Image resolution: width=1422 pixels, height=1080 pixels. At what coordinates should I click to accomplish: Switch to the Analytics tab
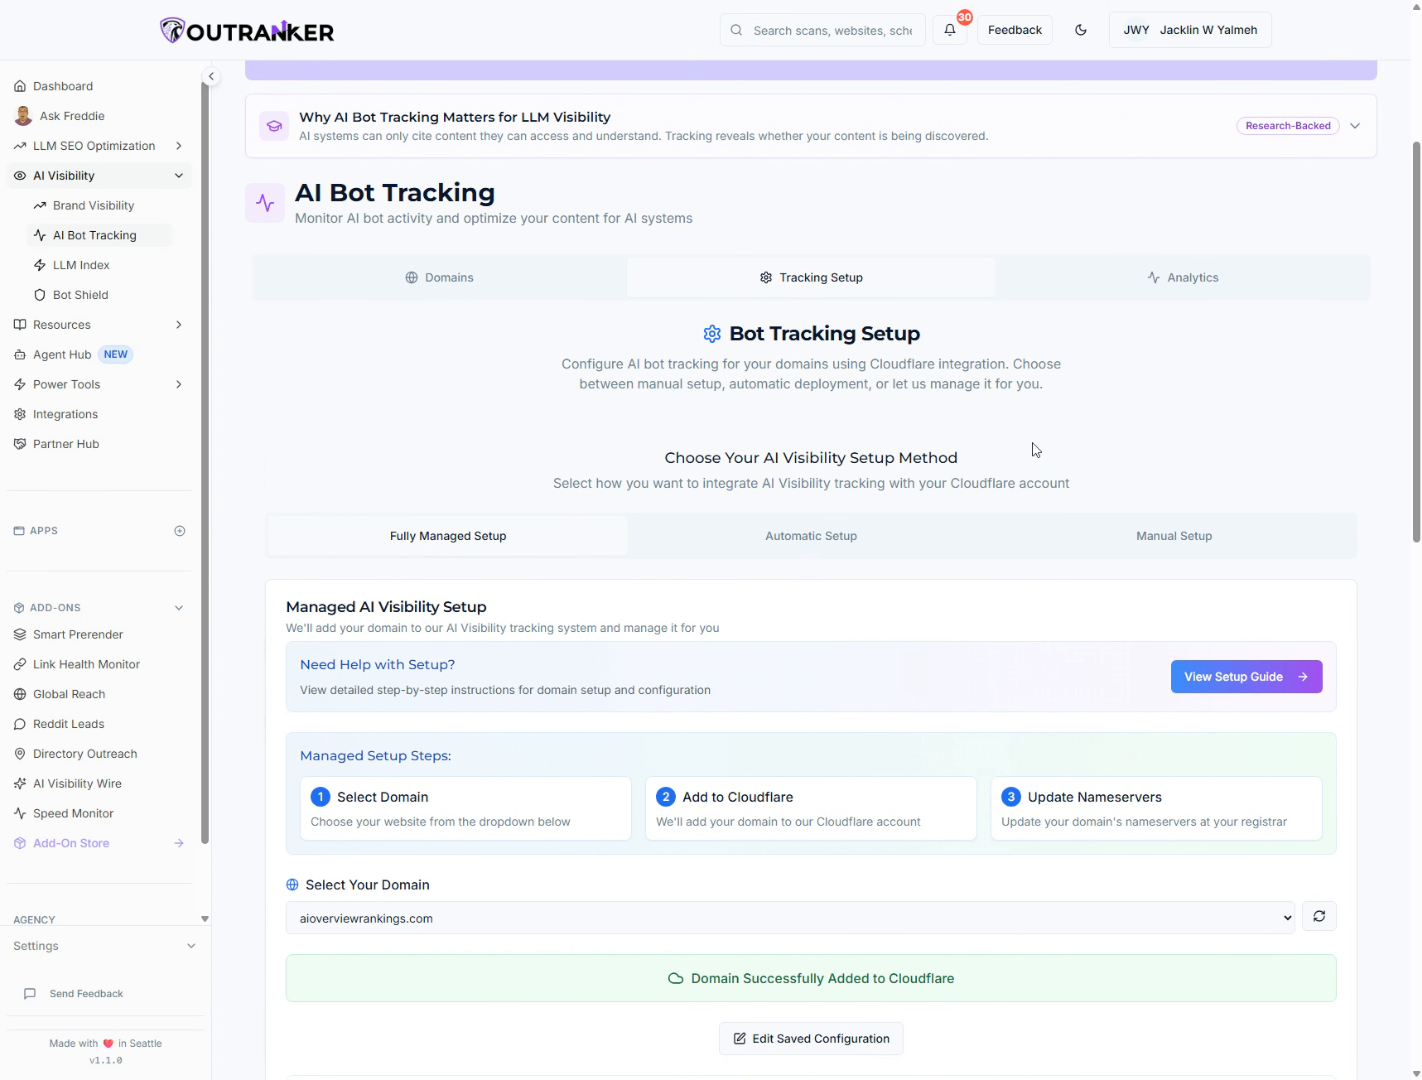click(x=1182, y=278)
